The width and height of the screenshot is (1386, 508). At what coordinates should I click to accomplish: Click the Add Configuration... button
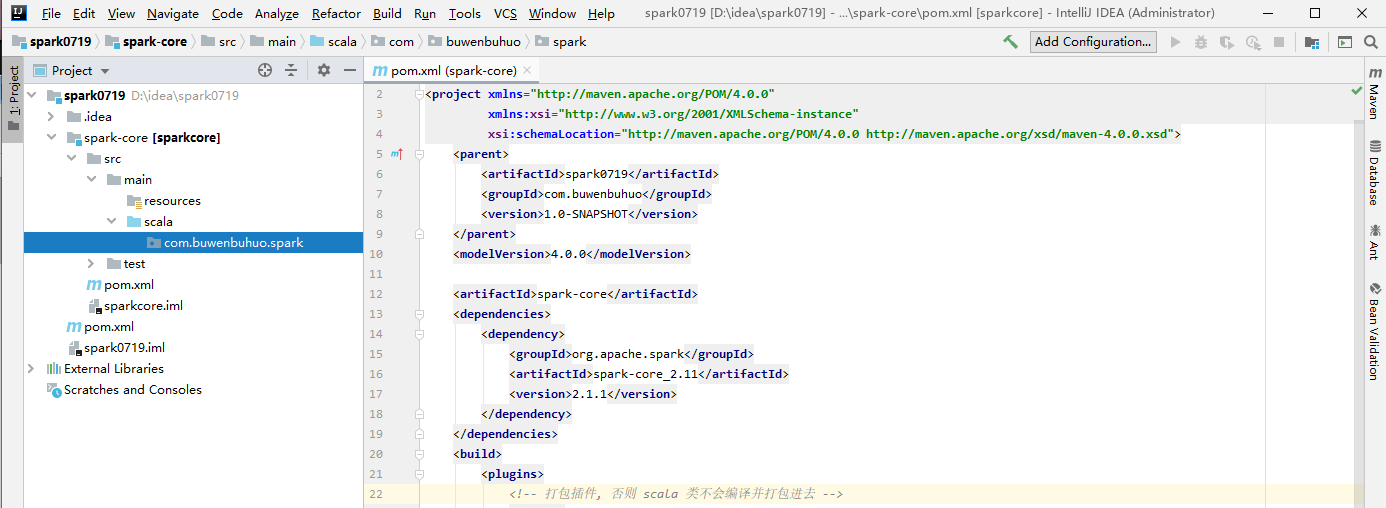[1093, 42]
